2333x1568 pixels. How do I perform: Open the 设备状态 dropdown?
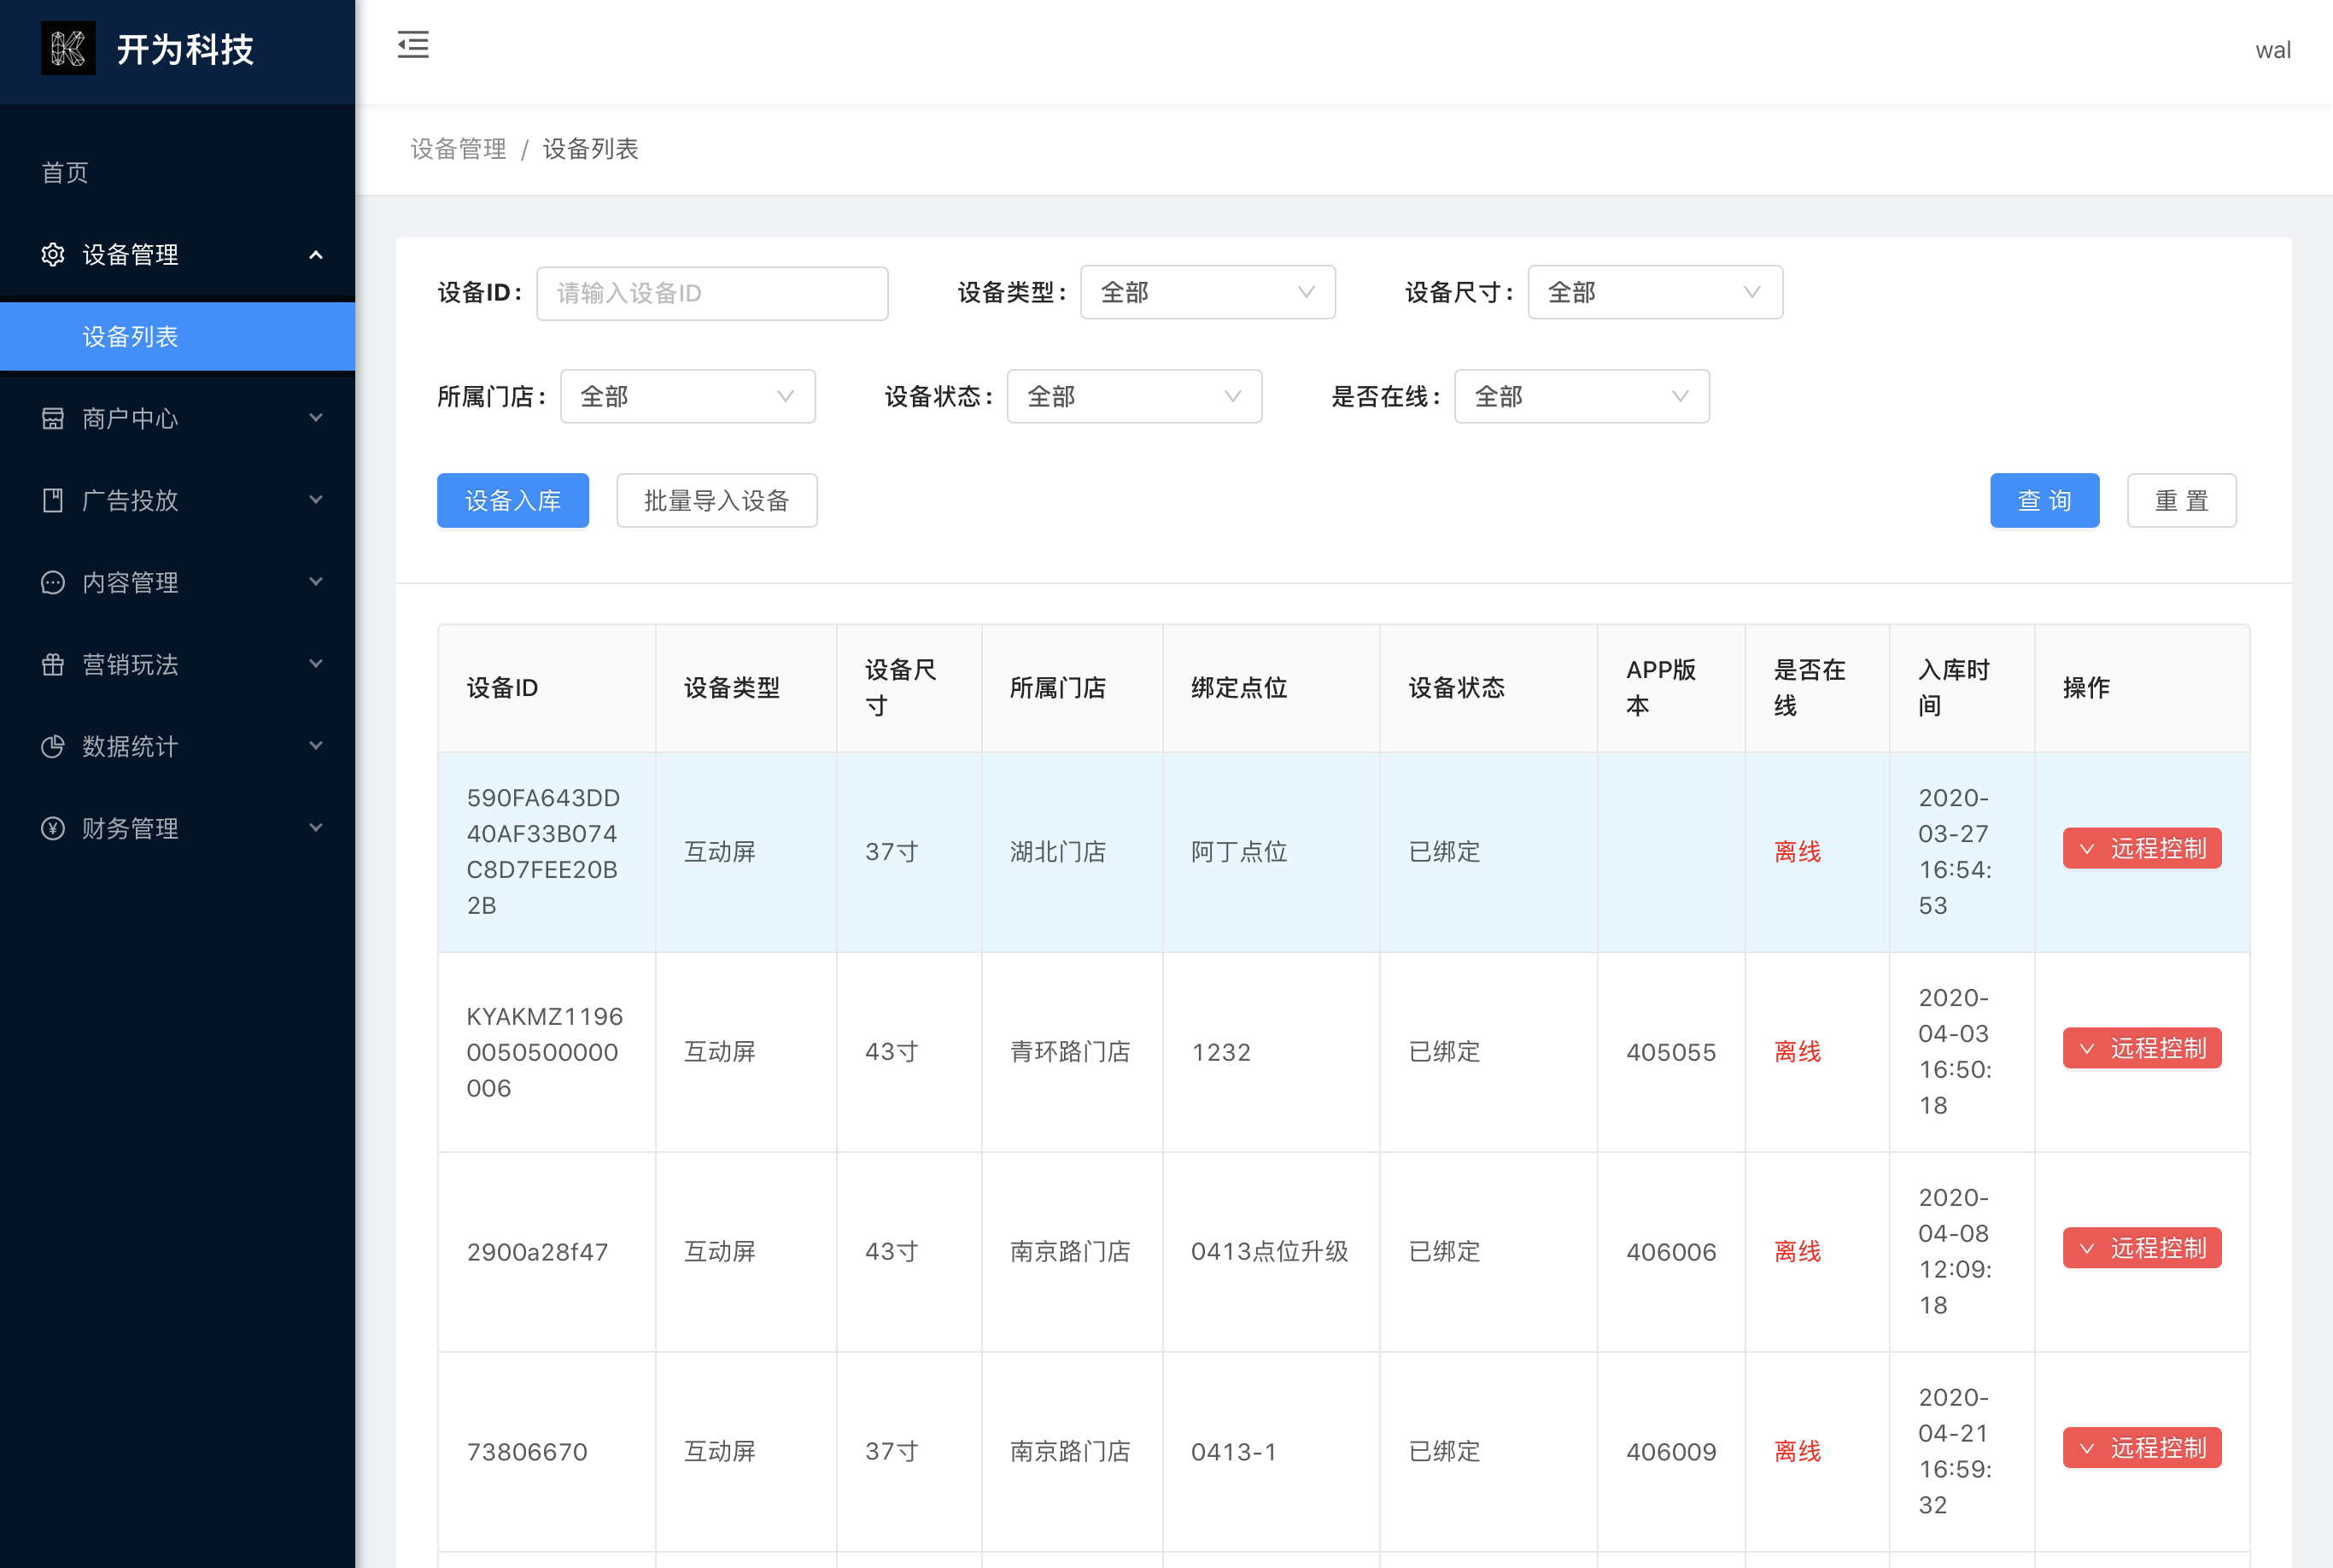pyautogui.click(x=1134, y=396)
